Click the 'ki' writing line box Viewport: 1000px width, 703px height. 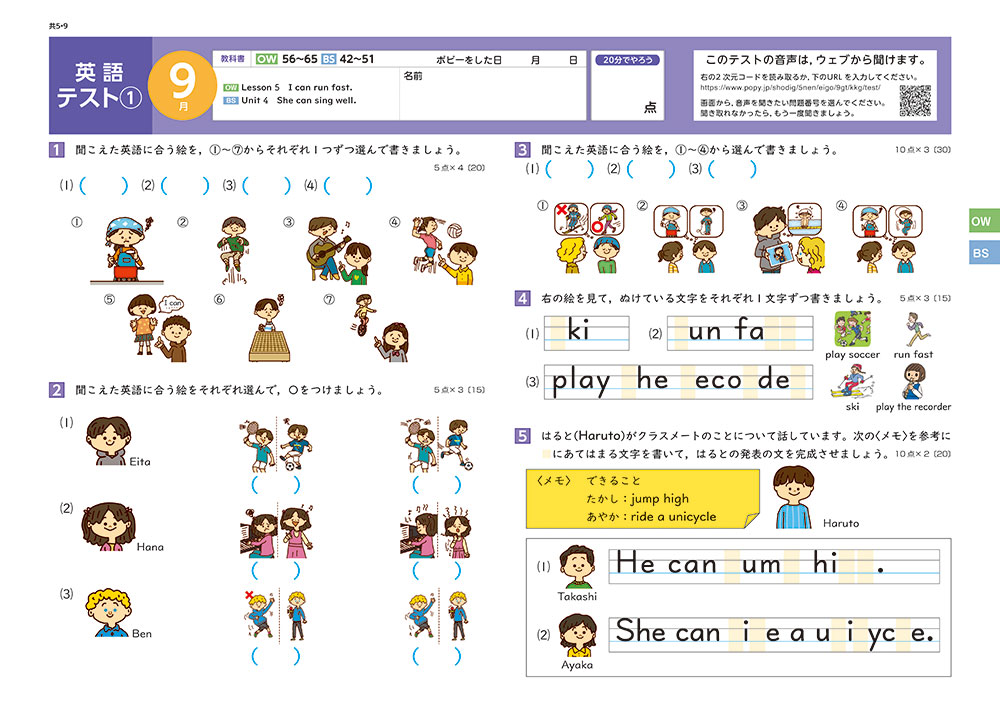click(x=587, y=333)
